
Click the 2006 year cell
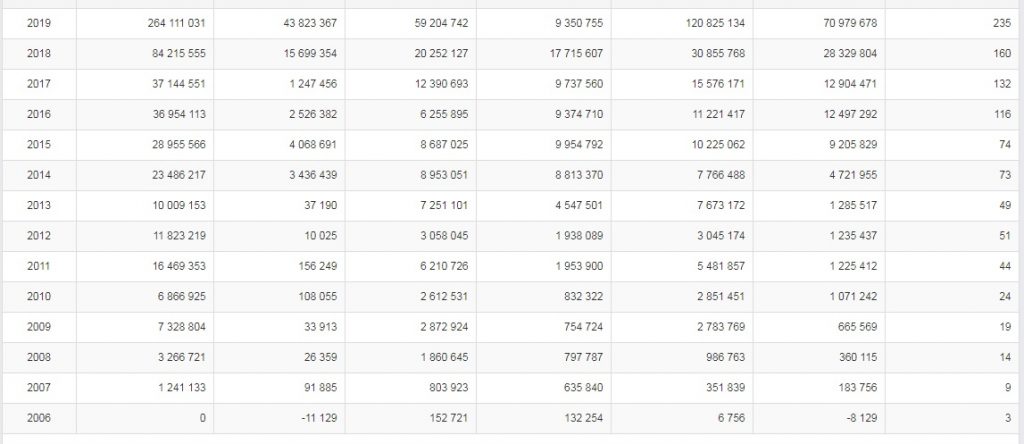tap(39, 418)
